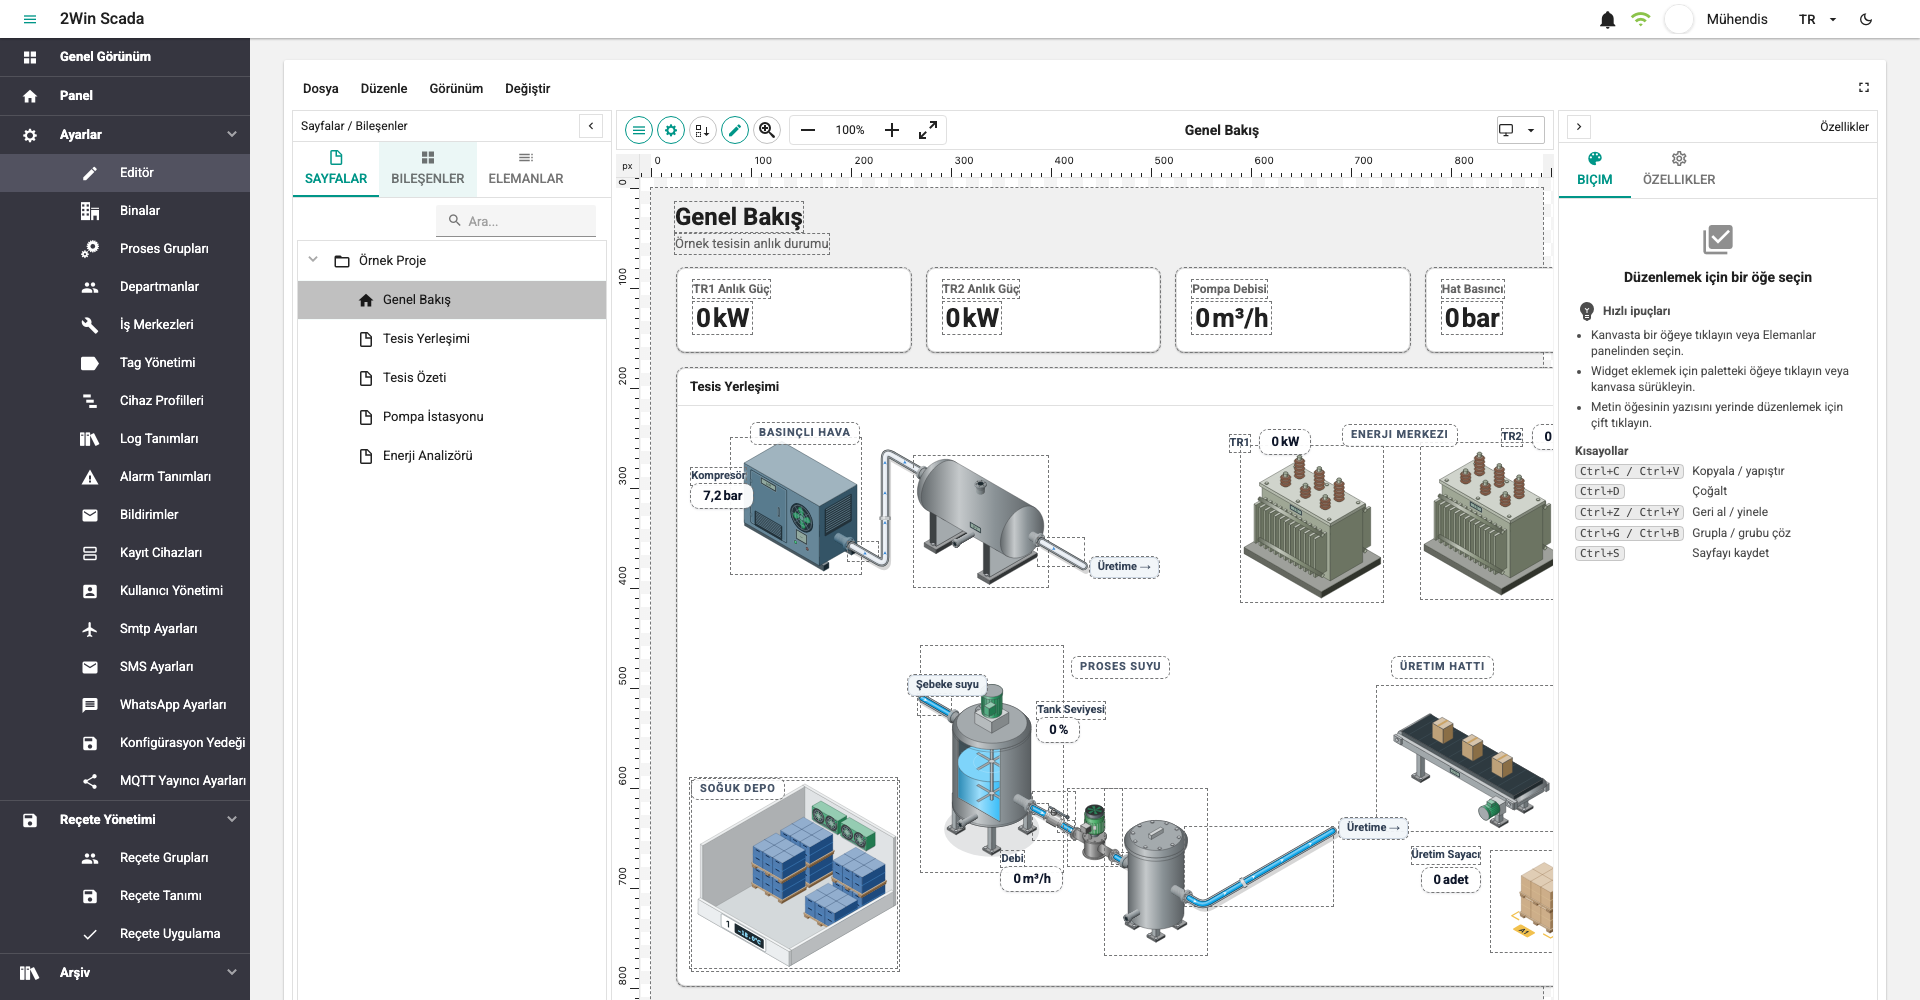Click the pencil edit toolbar icon
1920x1000 pixels.
(735, 130)
